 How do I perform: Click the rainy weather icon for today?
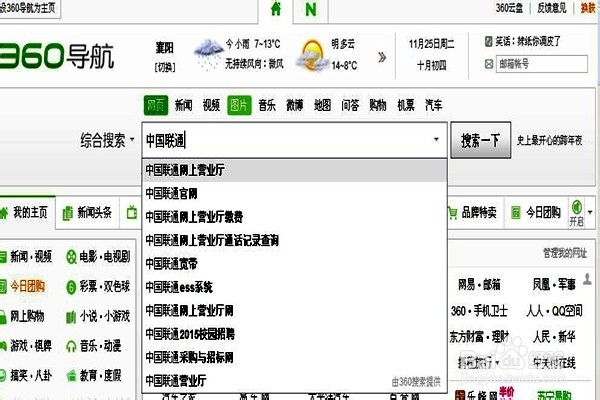click(208, 54)
